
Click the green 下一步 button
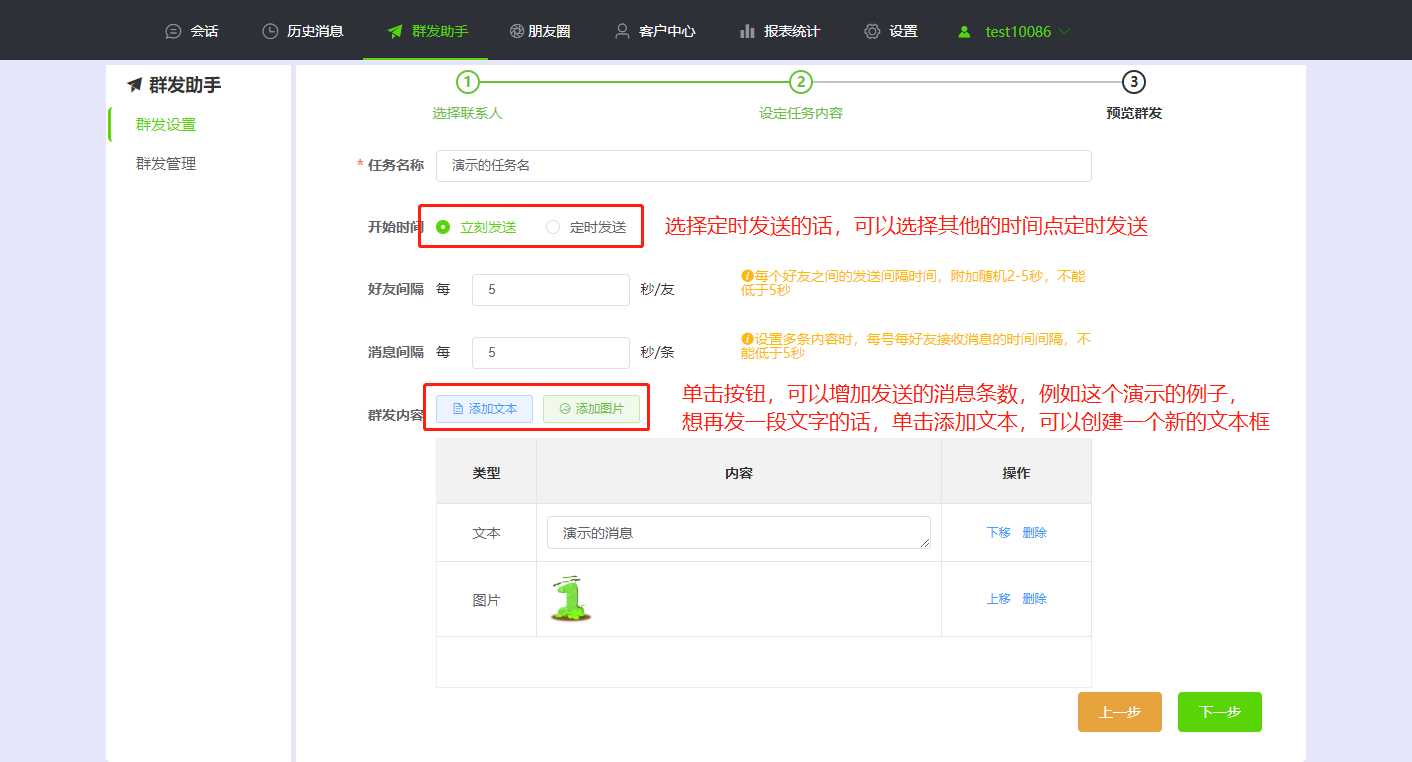(x=1220, y=712)
